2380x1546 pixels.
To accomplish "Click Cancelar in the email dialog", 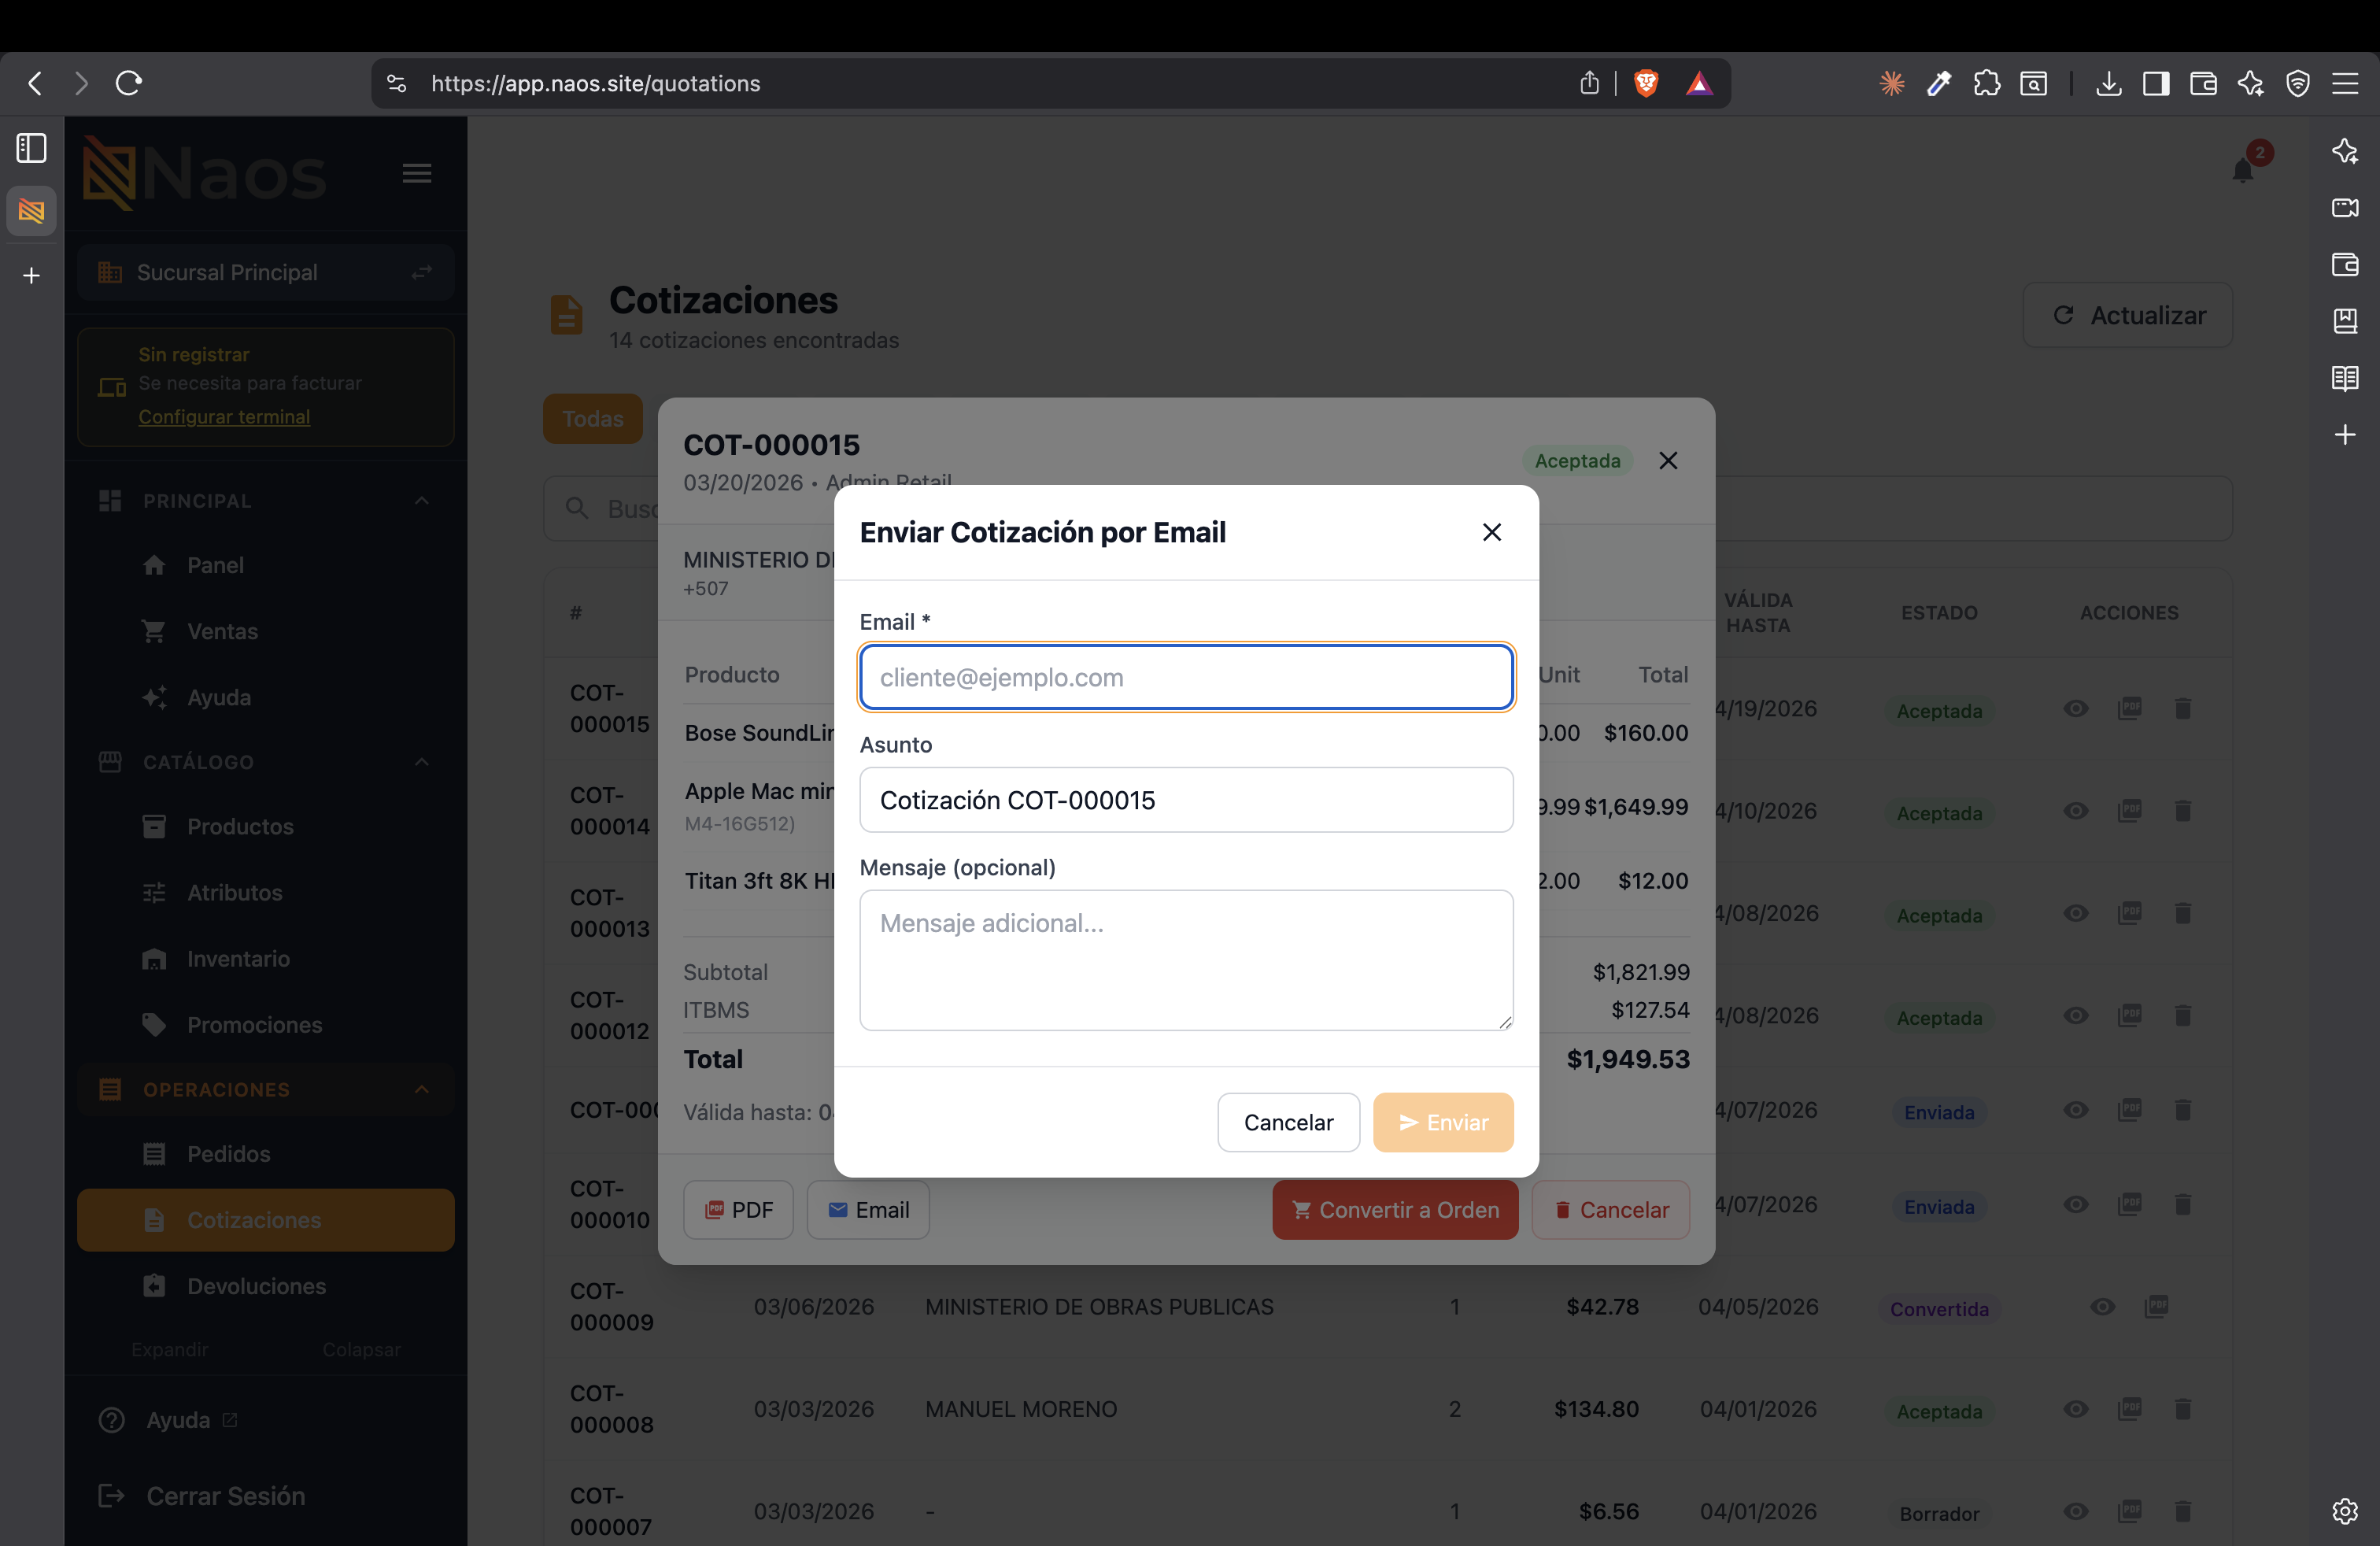I will coord(1288,1122).
